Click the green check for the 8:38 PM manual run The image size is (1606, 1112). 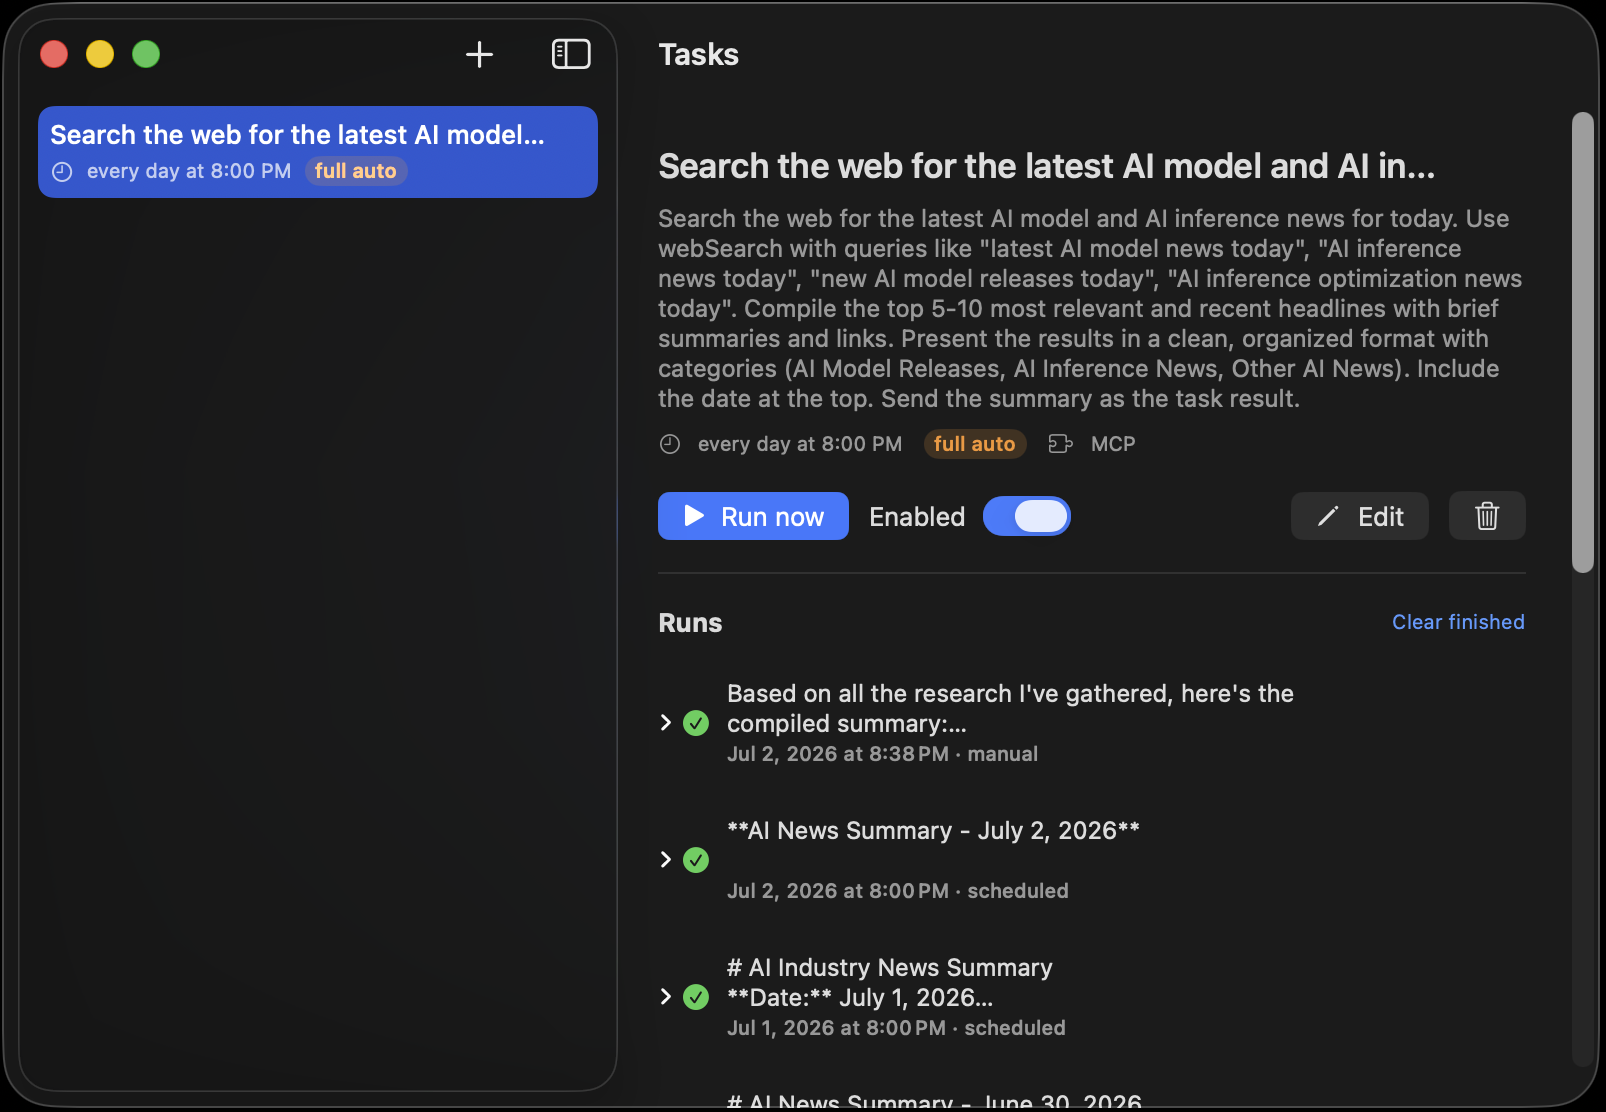[x=696, y=723]
